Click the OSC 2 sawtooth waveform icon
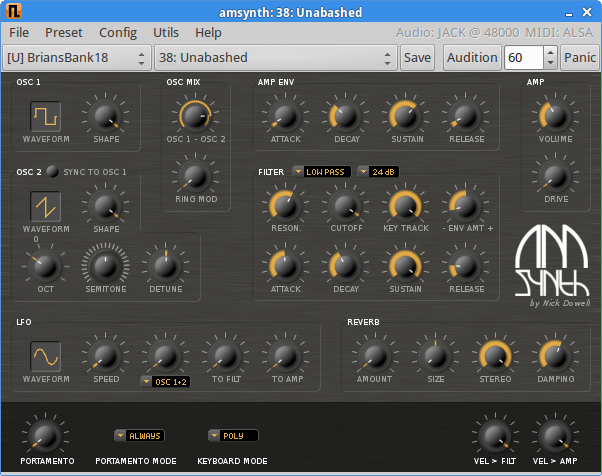 pyautogui.click(x=45, y=206)
